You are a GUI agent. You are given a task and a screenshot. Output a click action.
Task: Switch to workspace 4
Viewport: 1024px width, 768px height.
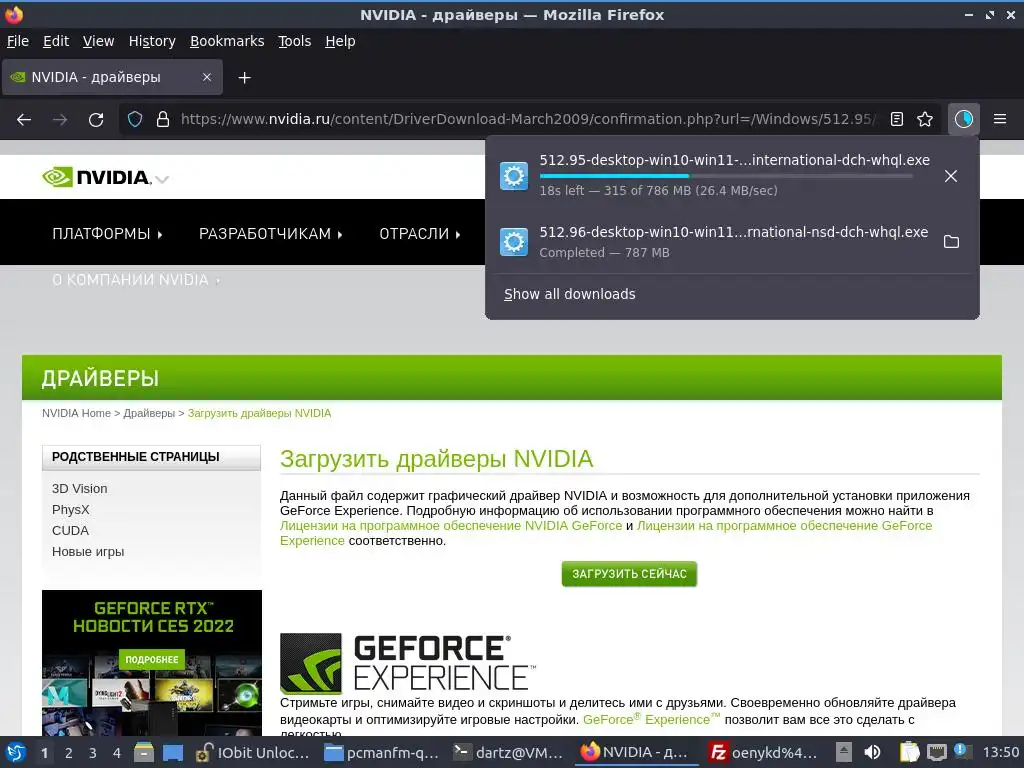(x=117, y=753)
